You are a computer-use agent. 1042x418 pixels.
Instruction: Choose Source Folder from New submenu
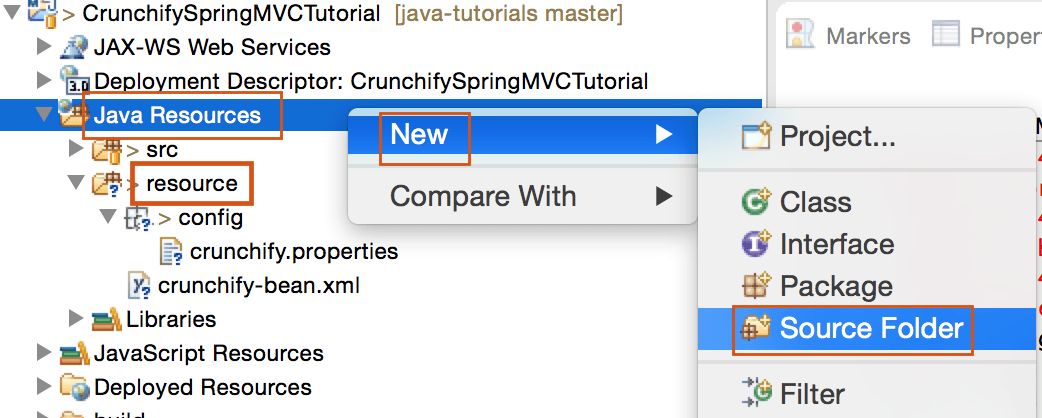click(871, 328)
